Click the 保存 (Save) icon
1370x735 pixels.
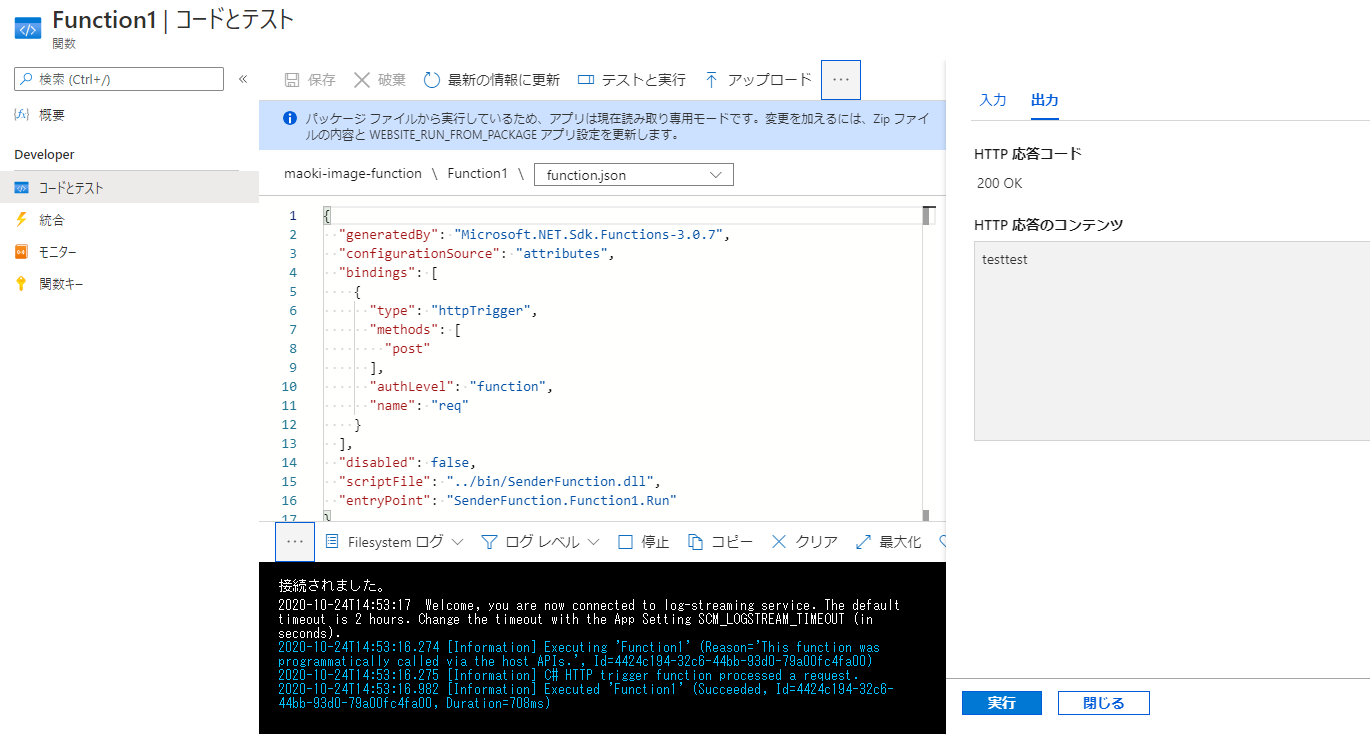click(308, 79)
